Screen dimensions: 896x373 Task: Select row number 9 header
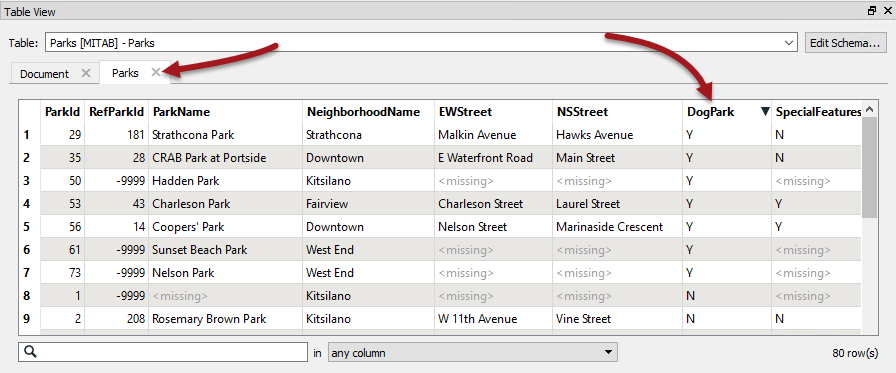(x=29, y=319)
